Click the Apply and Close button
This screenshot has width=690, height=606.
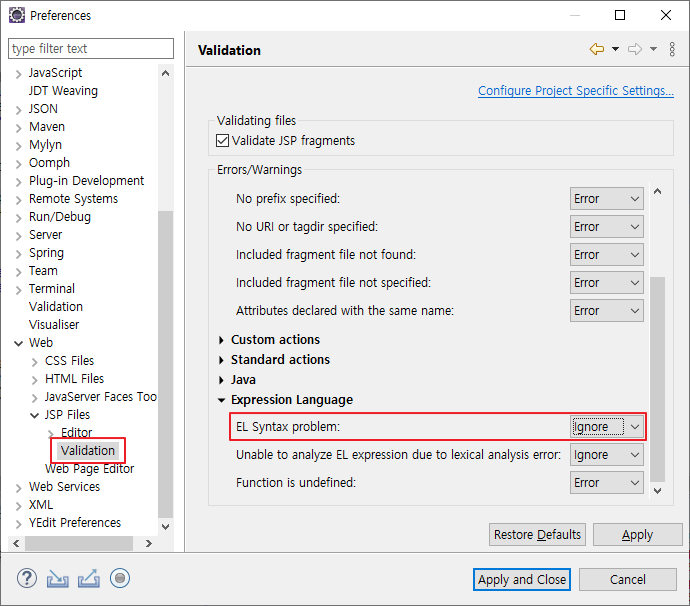pyautogui.click(x=521, y=579)
